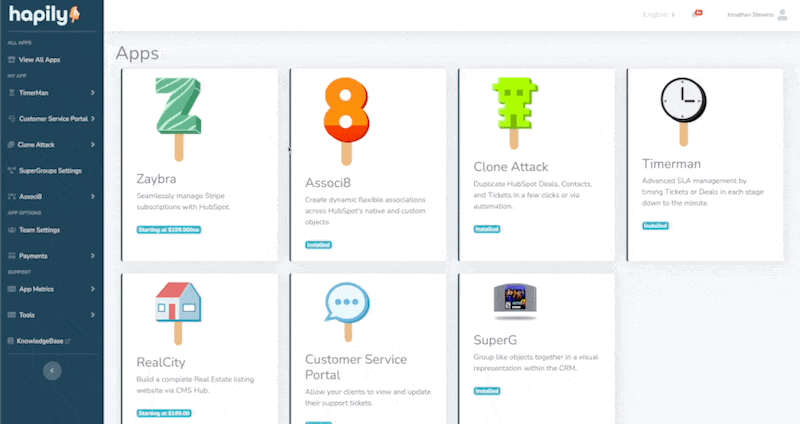The width and height of the screenshot is (800, 424).
Task: Click Zaybra's Starting at $199.00/mo badge
Action: [x=169, y=230]
